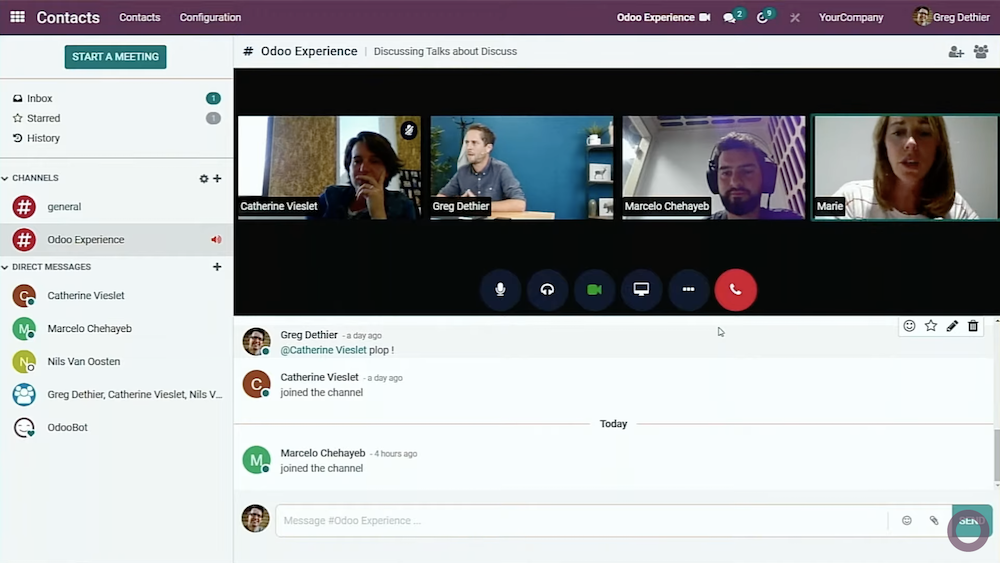Click the add user icon in header
The width and height of the screenshot is (1000, 563).
pyautogui.click(x=956, y=52)
